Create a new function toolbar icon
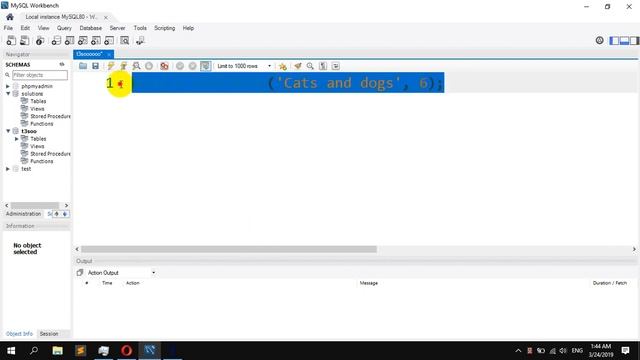Viewport: 640px width, 360px height. 109,40
